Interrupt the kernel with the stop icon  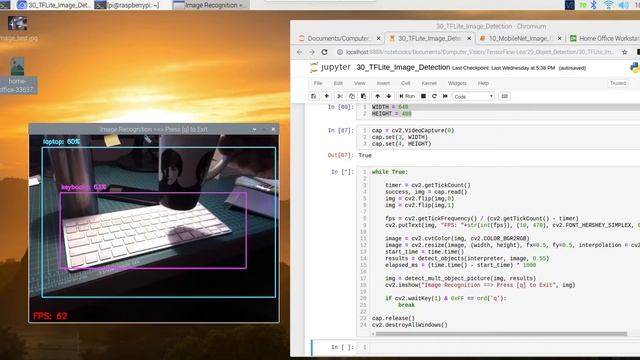(423, 96)
